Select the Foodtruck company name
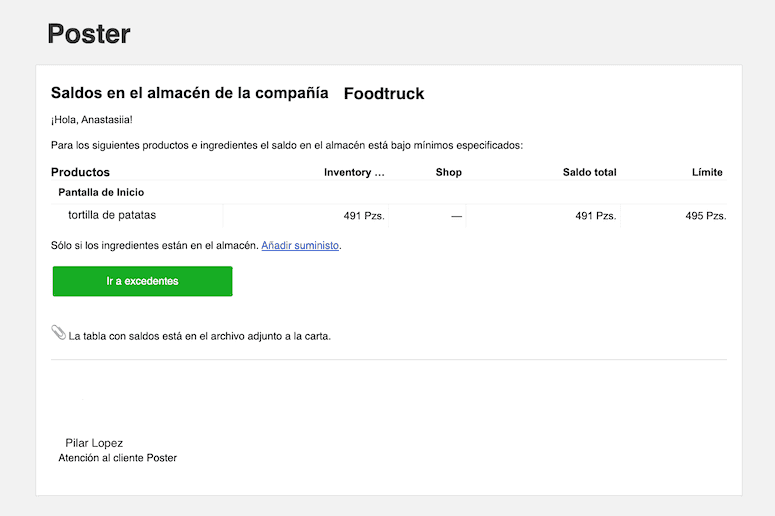This screenshot has width=775, height=516. click(384, 93)
